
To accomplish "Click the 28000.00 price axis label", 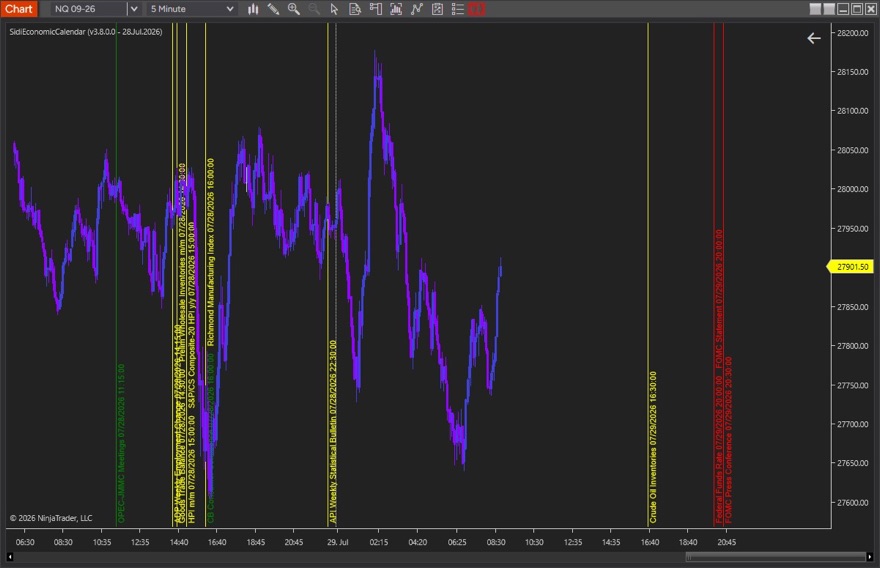I will (x=852, y=189).
